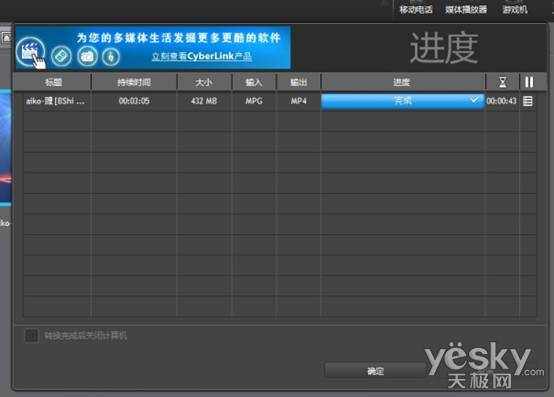Click the video thumbnail at left edge
This screenshot has width=554, height=397.
(x=5, y=147)
